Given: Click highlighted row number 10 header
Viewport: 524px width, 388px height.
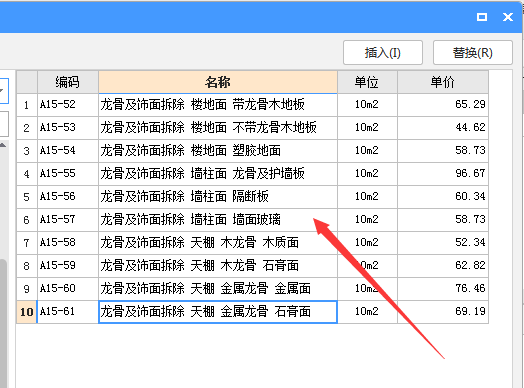Looking at the screenshot, I should point(27,312).
